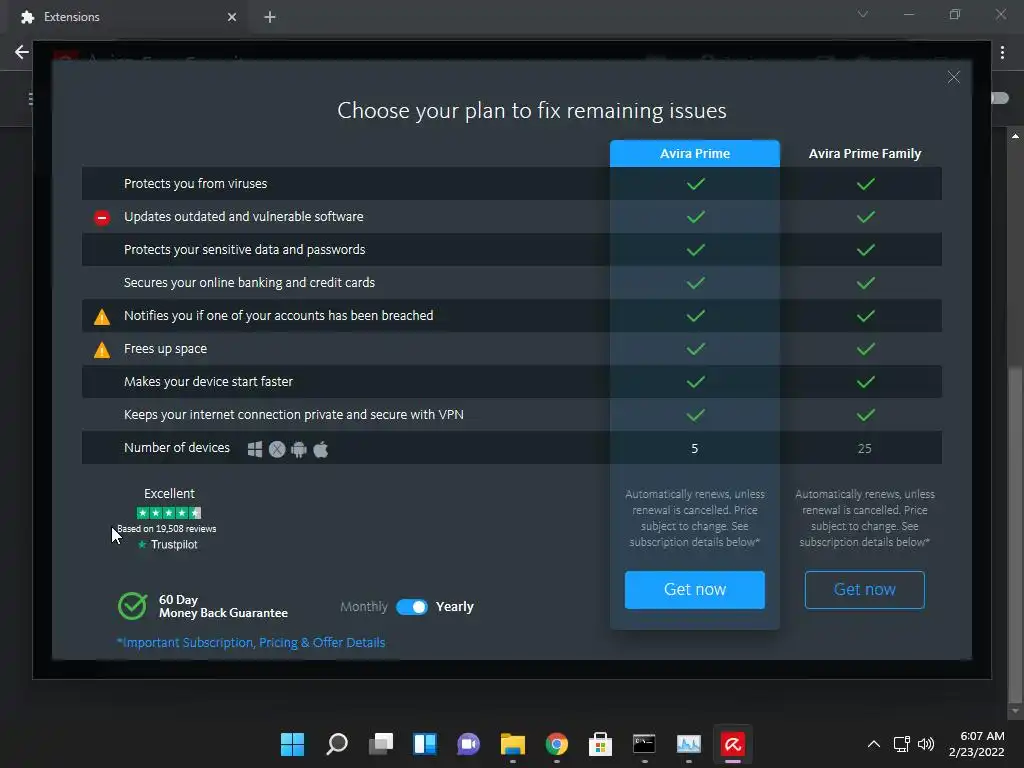Screen dimensions: 1024x768
Task: Click the Trustpilot star rating bar
Action: pos(168,513)
